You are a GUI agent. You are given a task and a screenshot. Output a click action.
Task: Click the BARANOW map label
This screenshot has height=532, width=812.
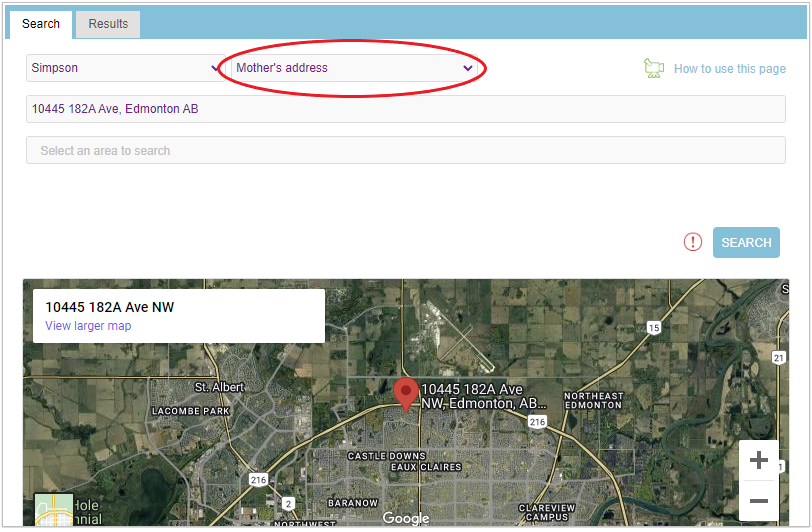(x=353, y=503)
